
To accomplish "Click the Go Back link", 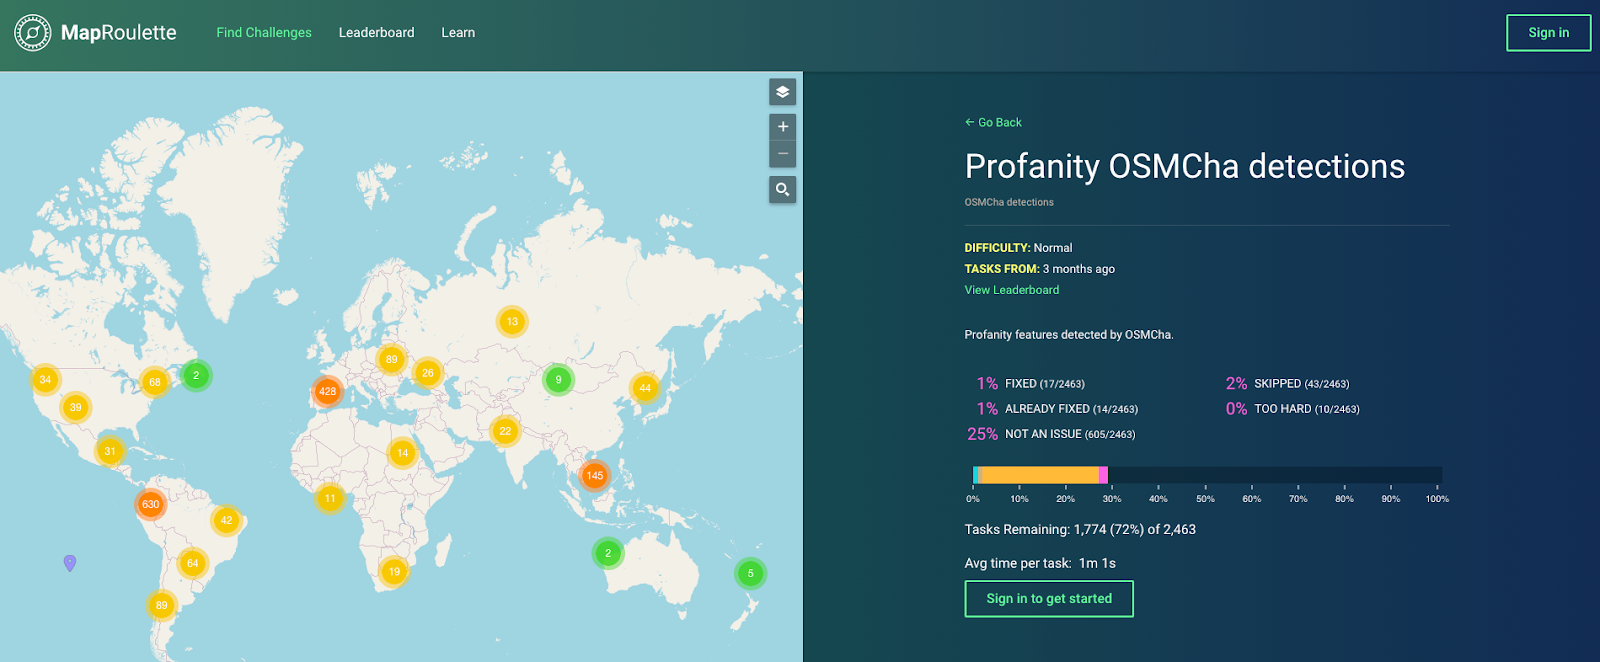I will pos(993,122).
